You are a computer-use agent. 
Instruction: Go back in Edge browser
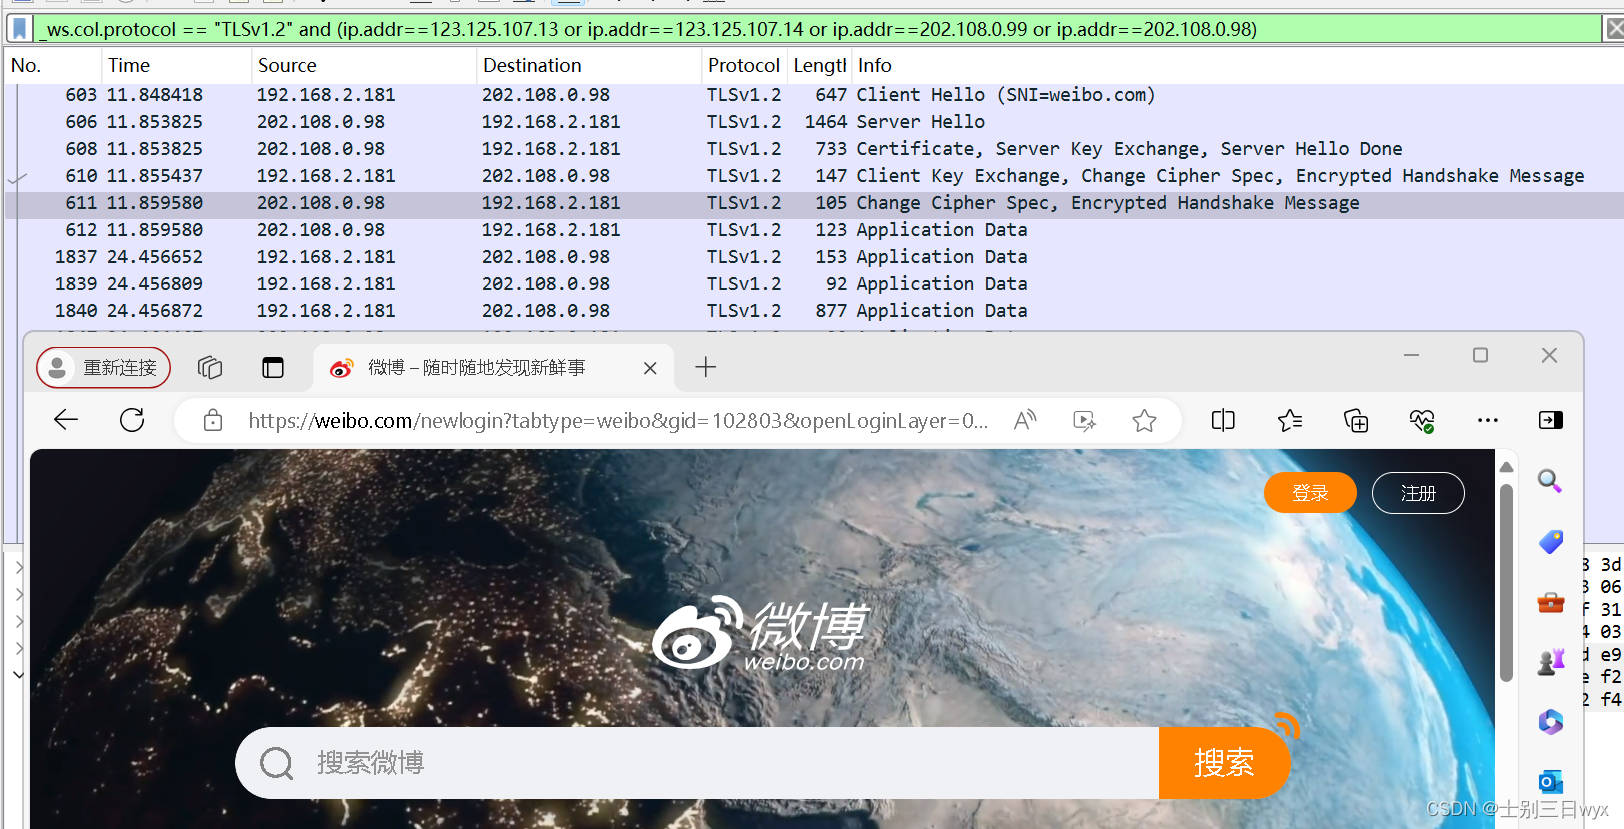point(66,420)
